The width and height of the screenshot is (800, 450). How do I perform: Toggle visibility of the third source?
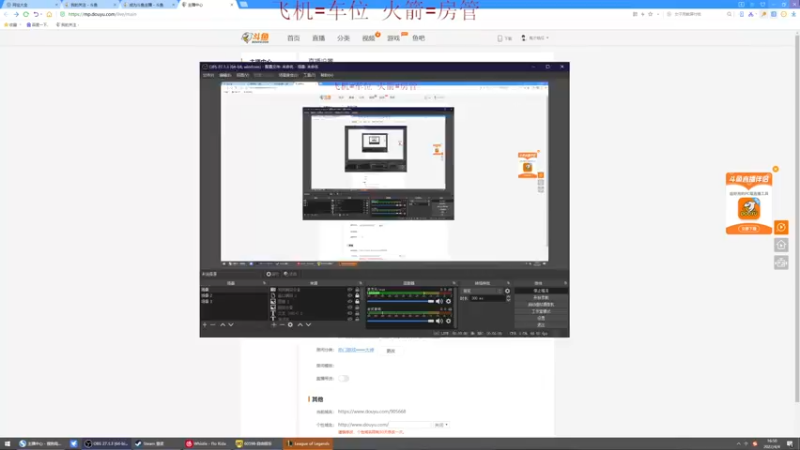(x=350, y=302)
